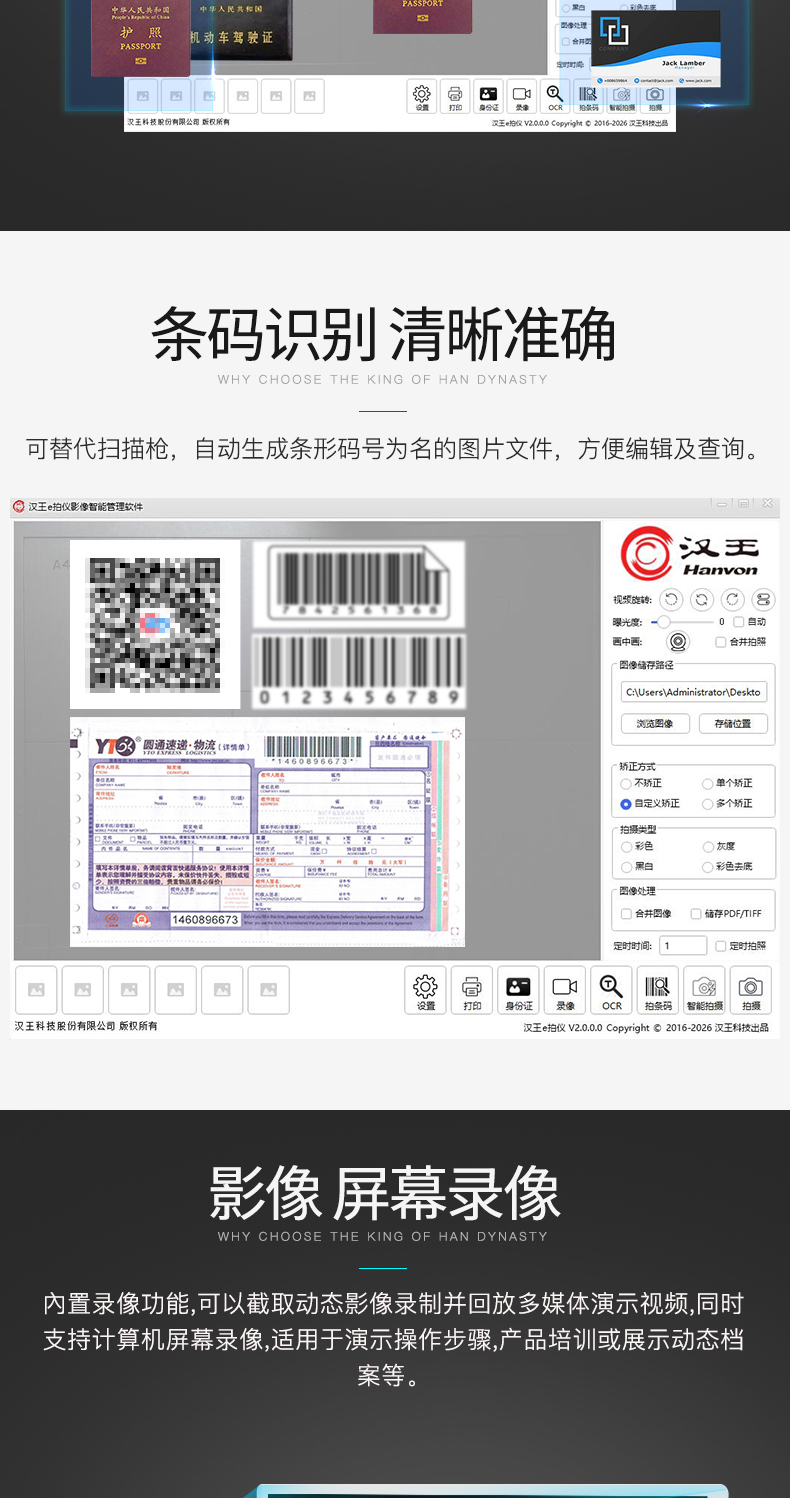The image size is (790, 1498).
Task: Click the 画中画 webcam icon
Action: [x=678, y=642]
